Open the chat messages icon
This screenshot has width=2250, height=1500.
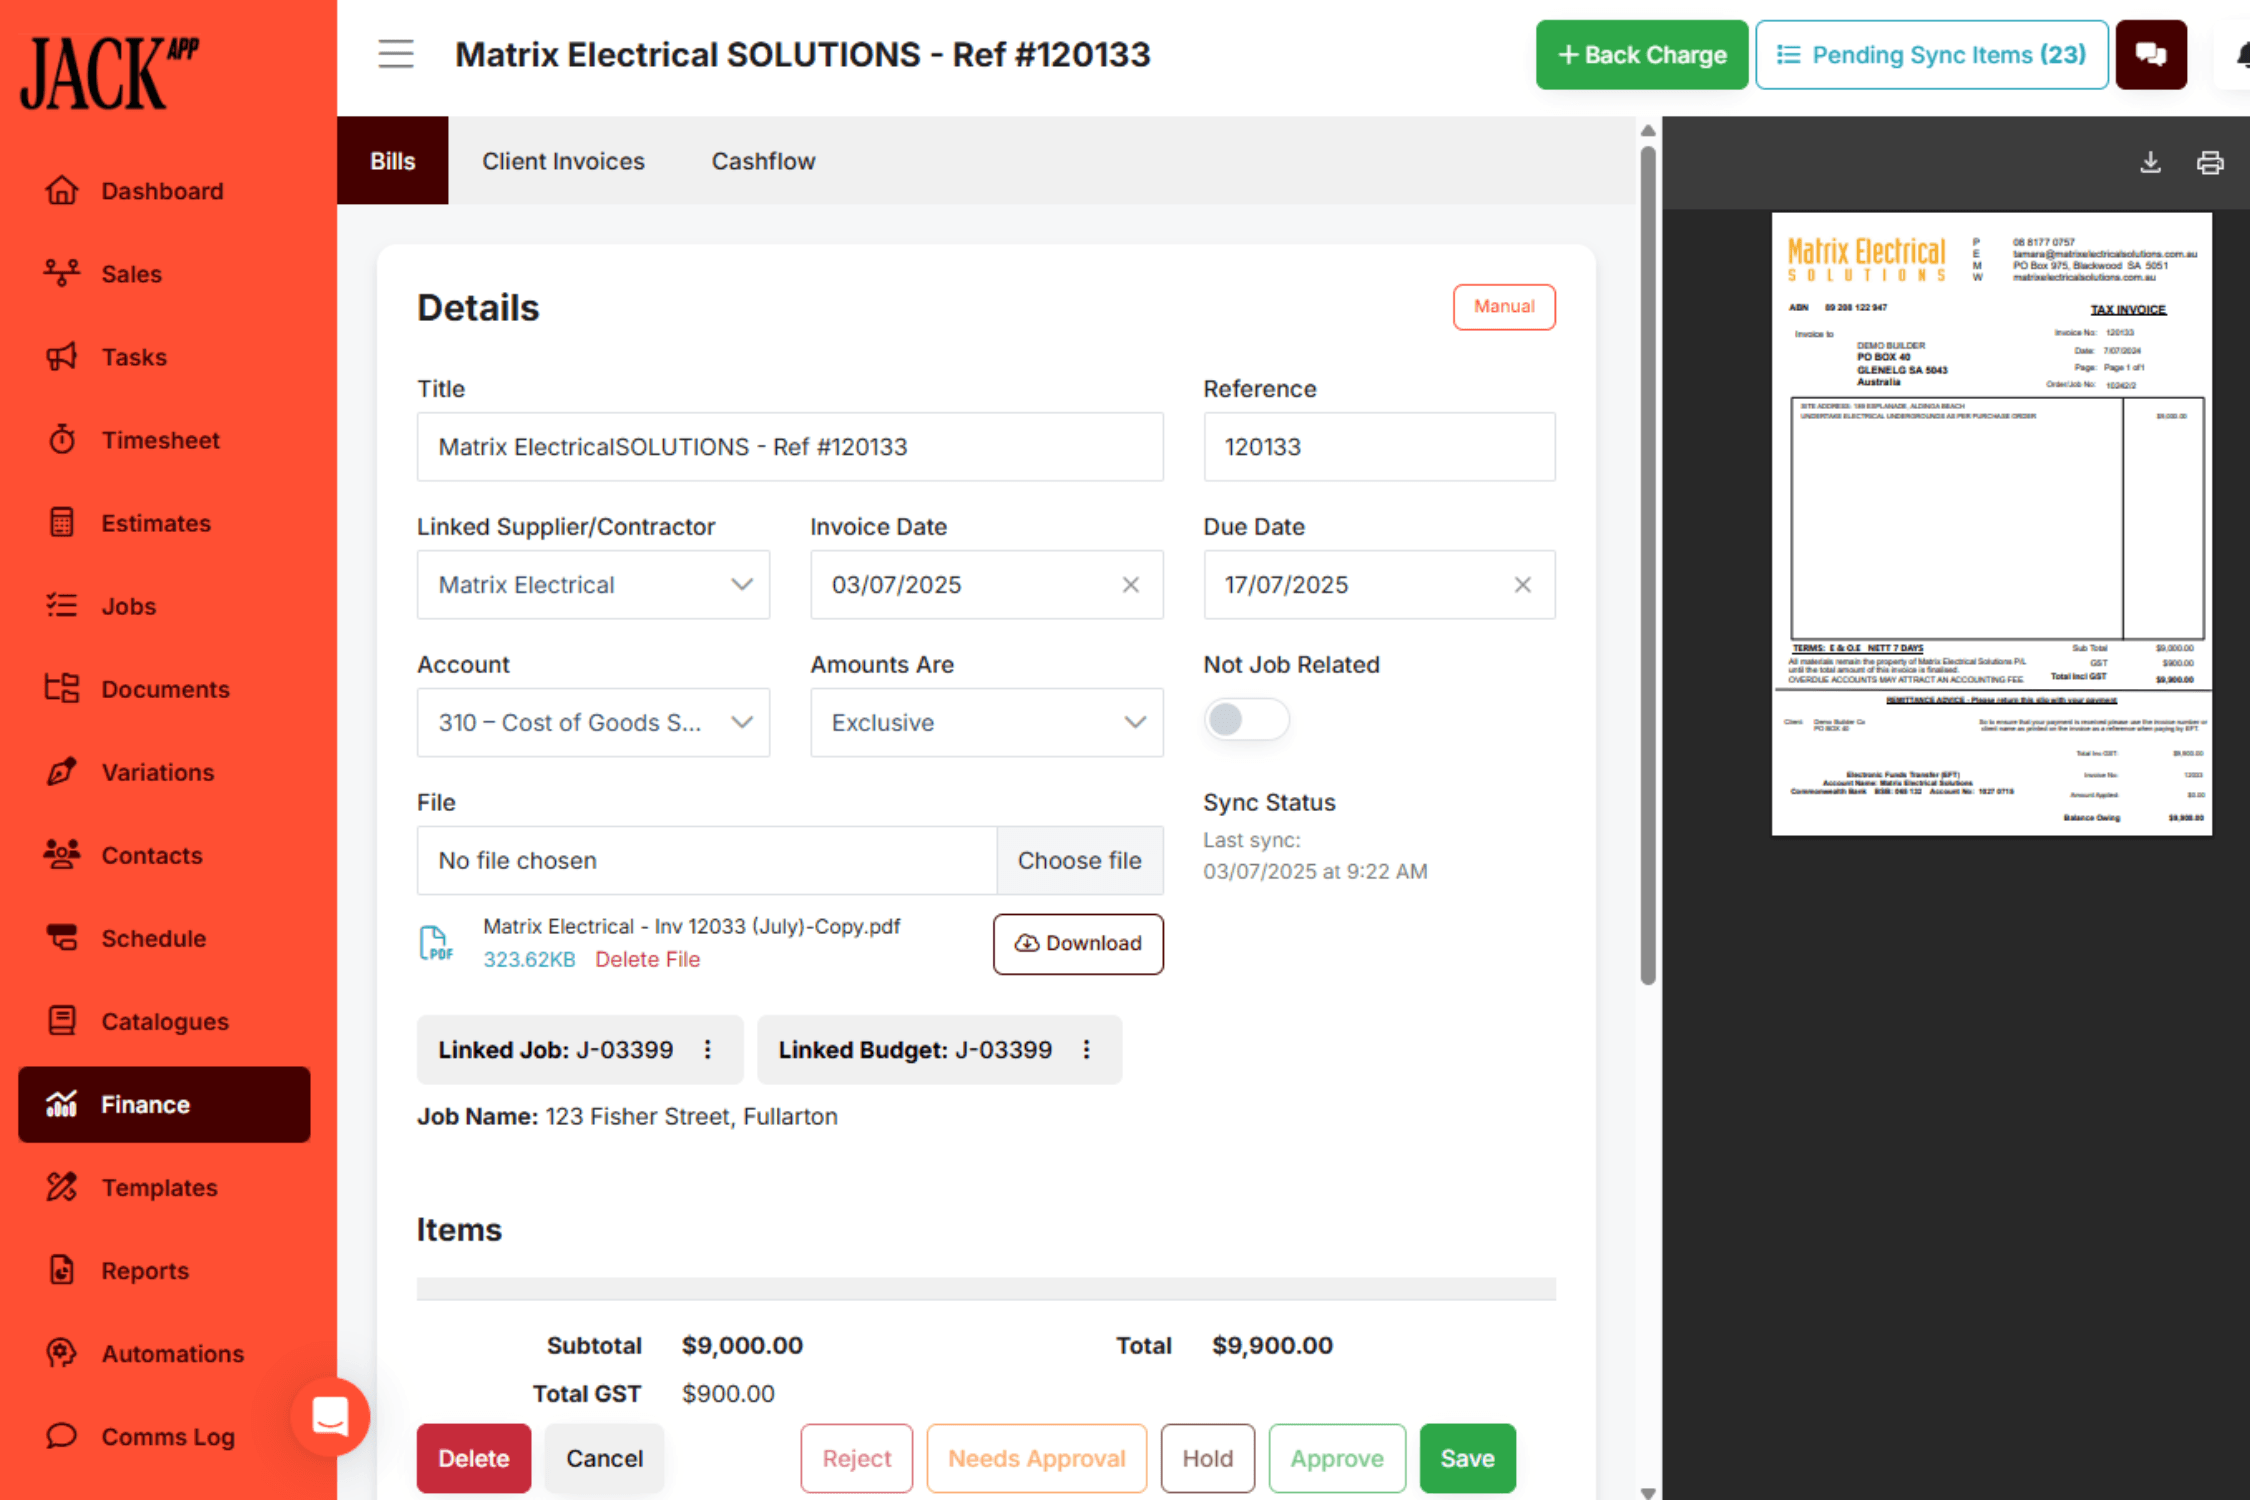tap(2150, 55)
